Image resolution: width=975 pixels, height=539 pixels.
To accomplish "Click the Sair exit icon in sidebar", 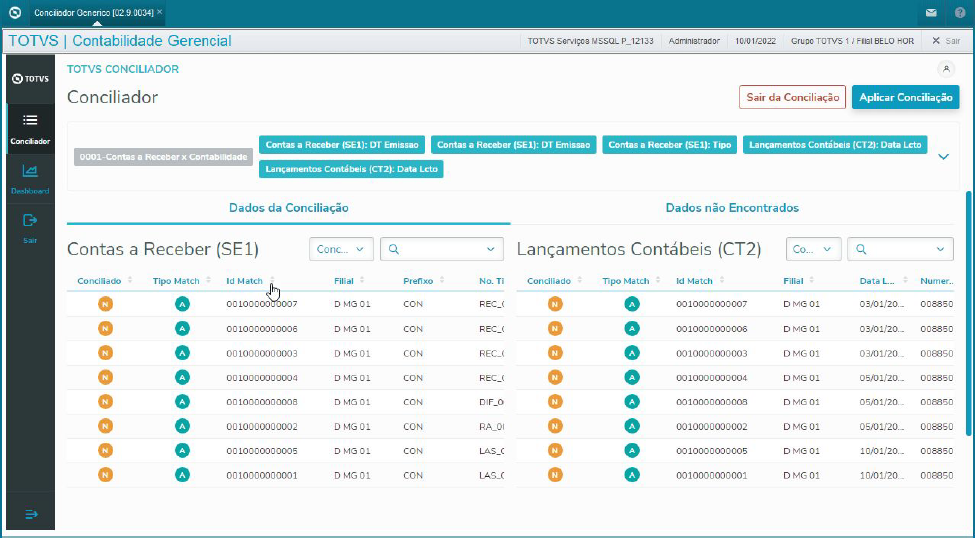I will pyautogui.click(x=30, y=221).
